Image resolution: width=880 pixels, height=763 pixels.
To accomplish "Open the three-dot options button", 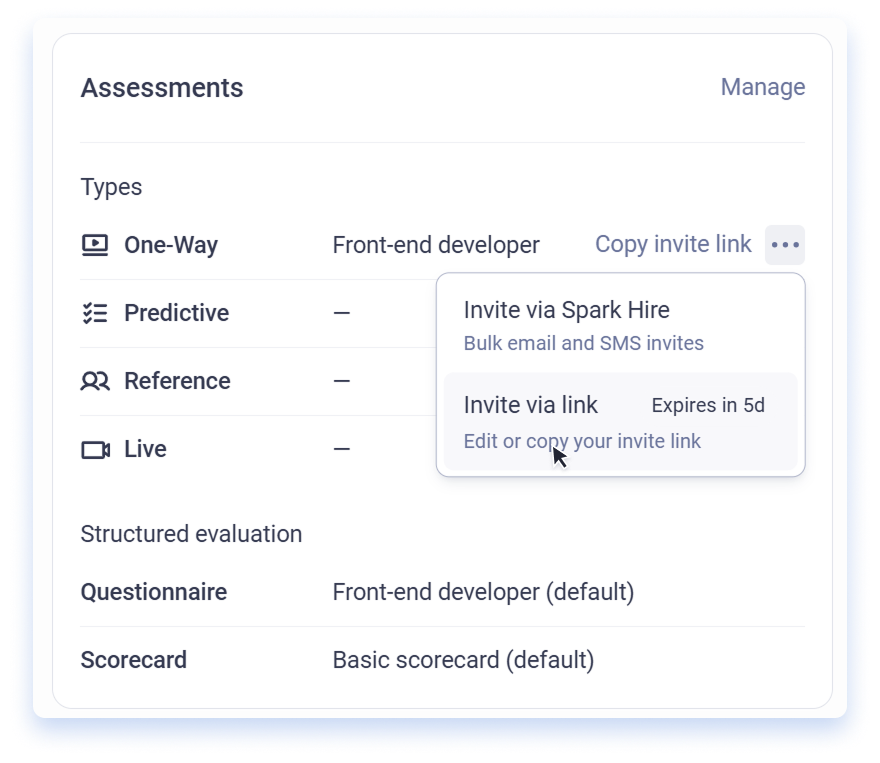I will (x=785, y=245).
